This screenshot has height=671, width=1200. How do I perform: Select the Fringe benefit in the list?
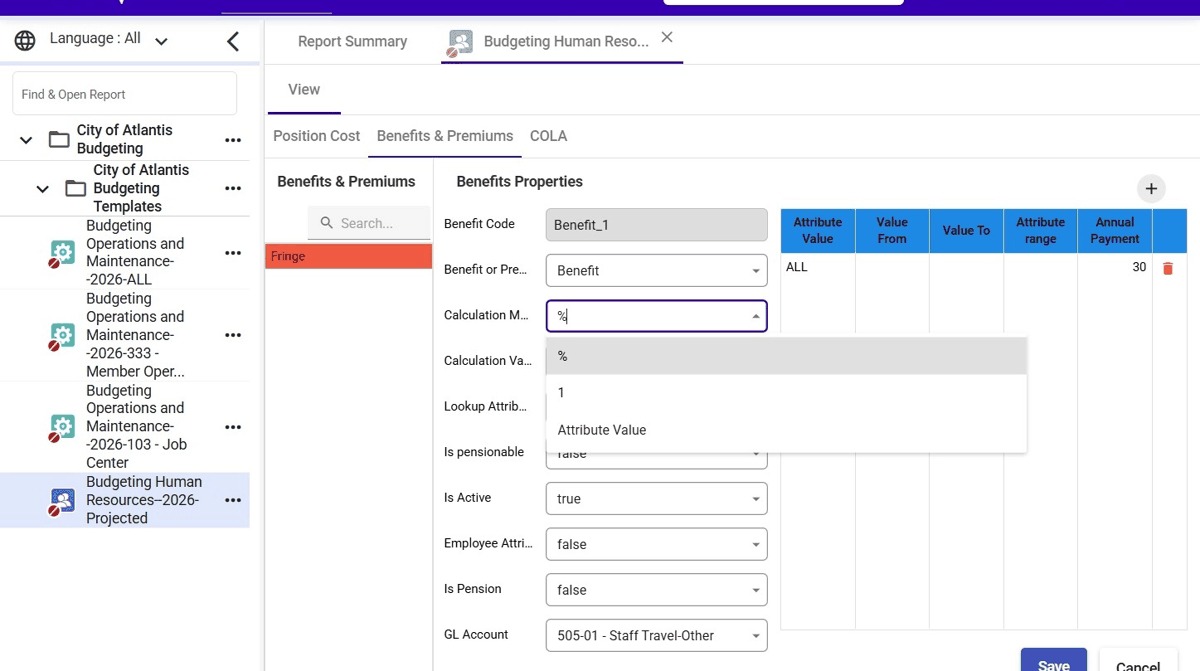348,257
